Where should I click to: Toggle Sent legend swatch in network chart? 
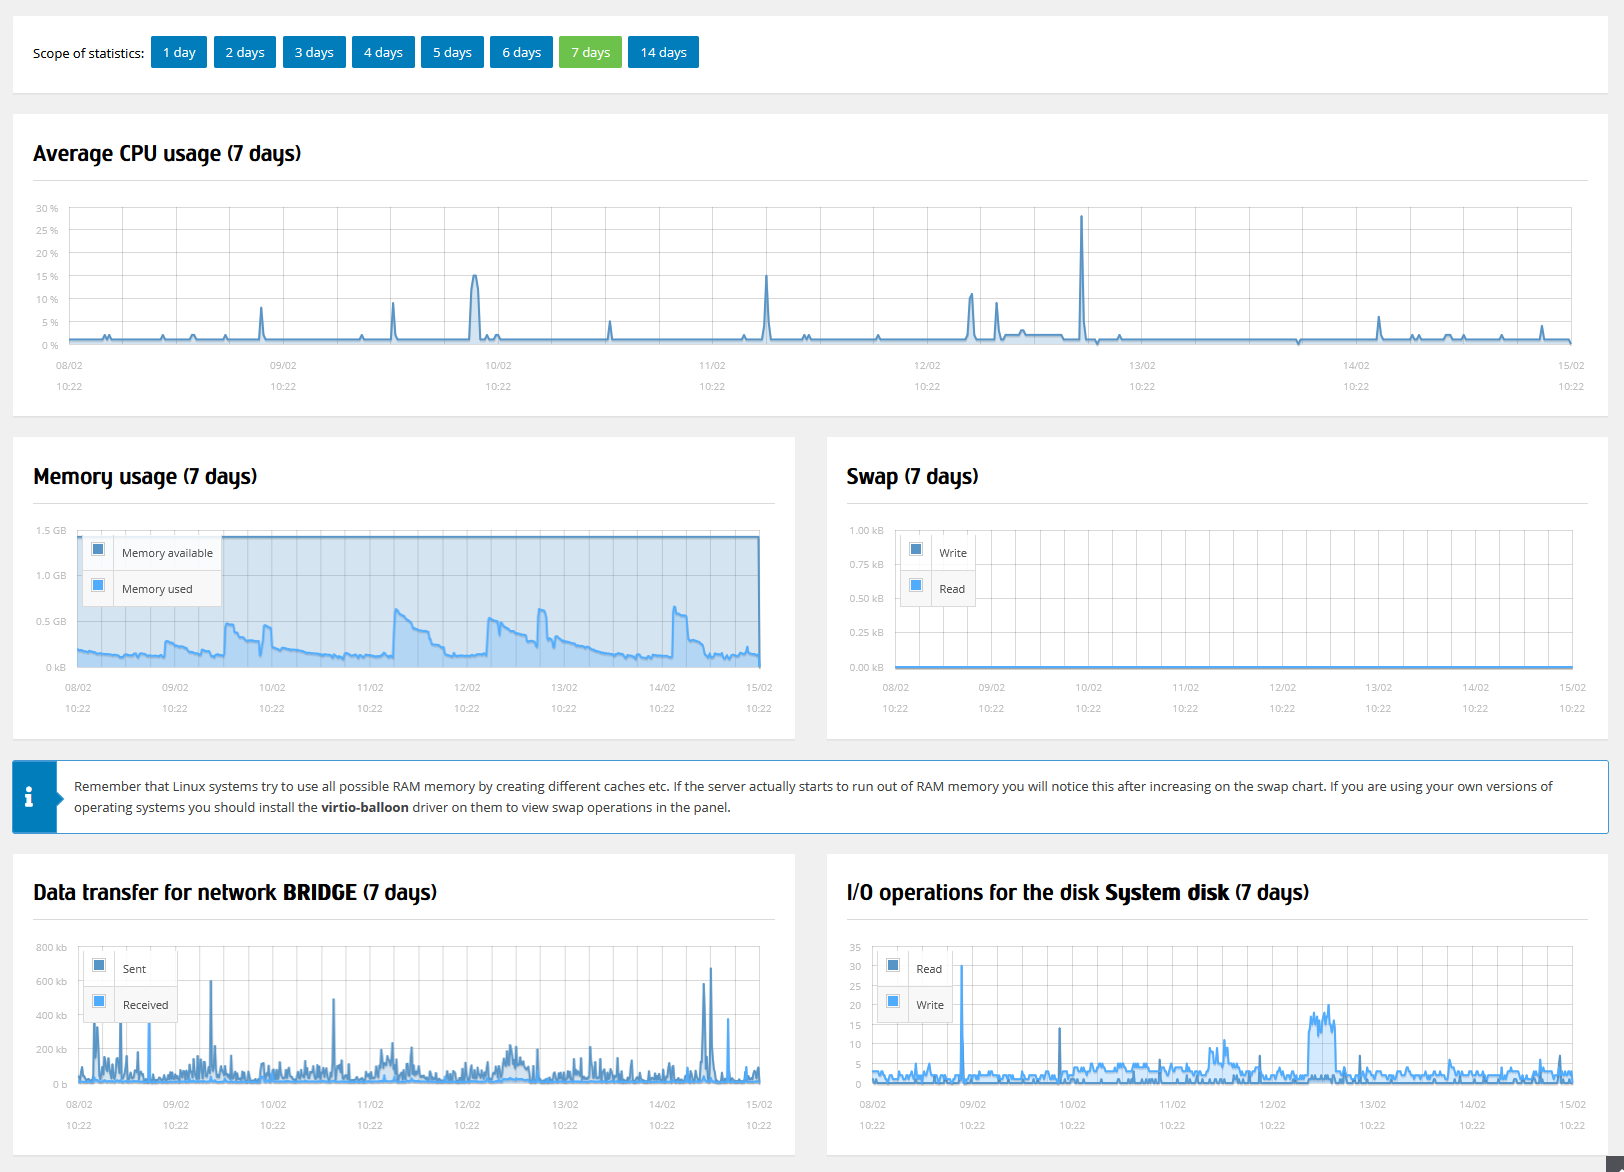99,965
